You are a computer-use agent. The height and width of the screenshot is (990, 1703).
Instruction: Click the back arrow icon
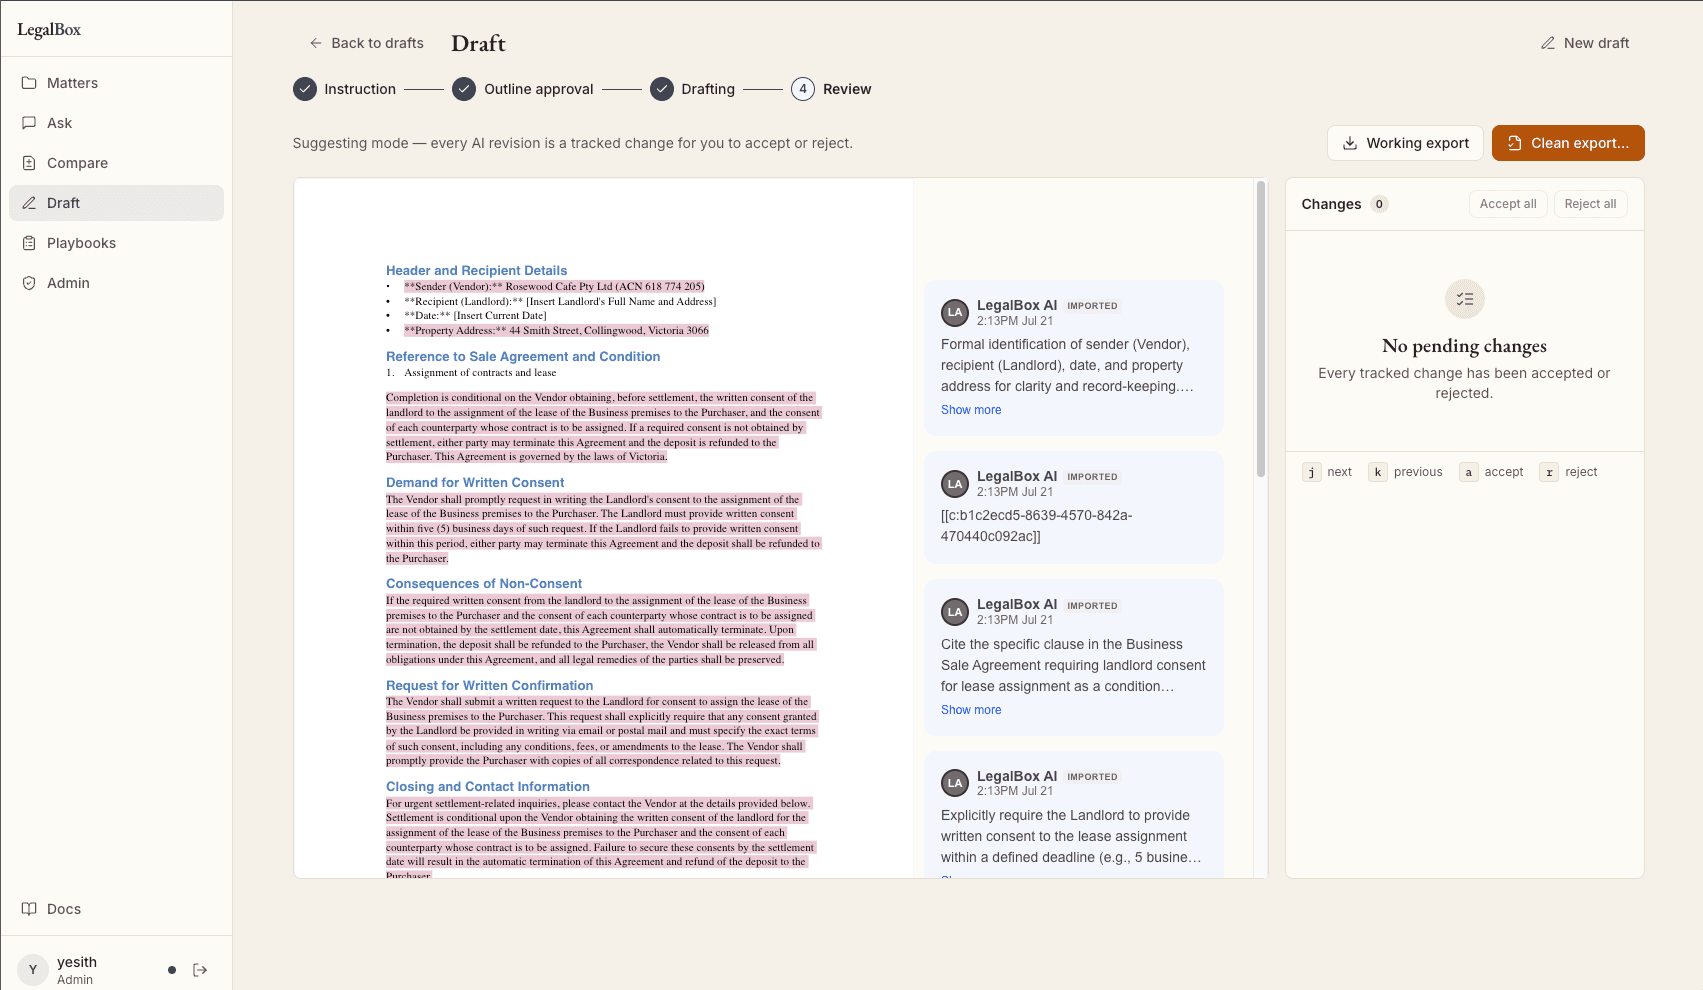click(316, 43)
